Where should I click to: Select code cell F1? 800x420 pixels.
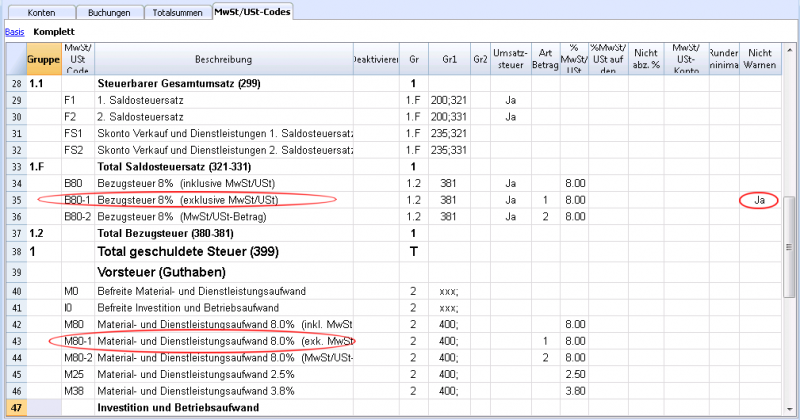(x=78, y=100)
